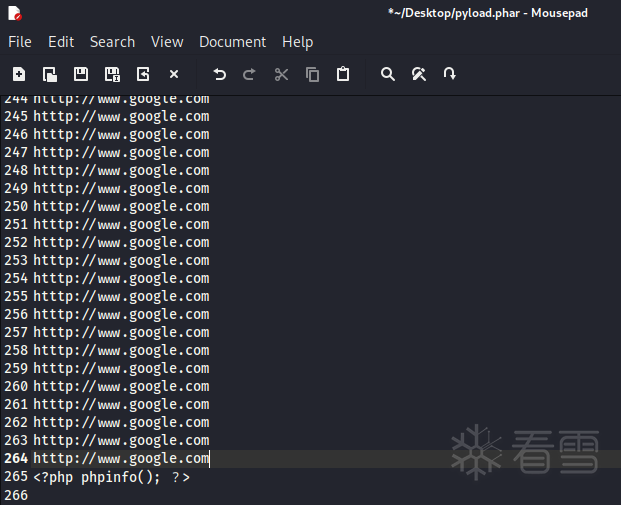This screenshot has height=505, width=621.
Task: Open the Help menu
Action: coord(297,42)
